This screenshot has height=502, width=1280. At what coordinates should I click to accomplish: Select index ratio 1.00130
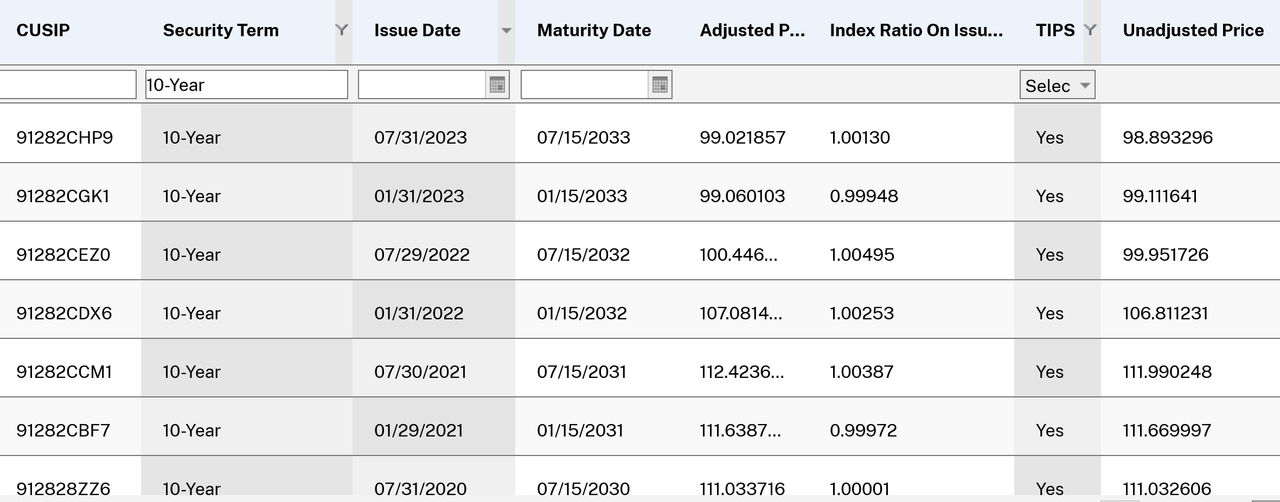point(860,137)
